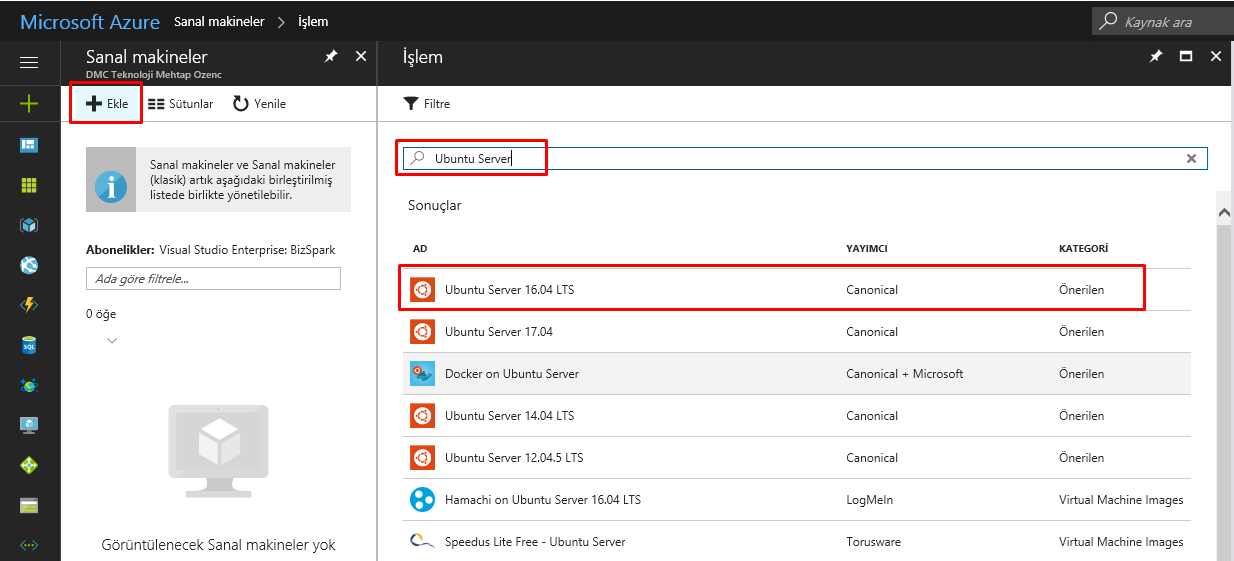
Task: Open Virtual networks icon at the sidebar bottom
Action: [29, 545]
